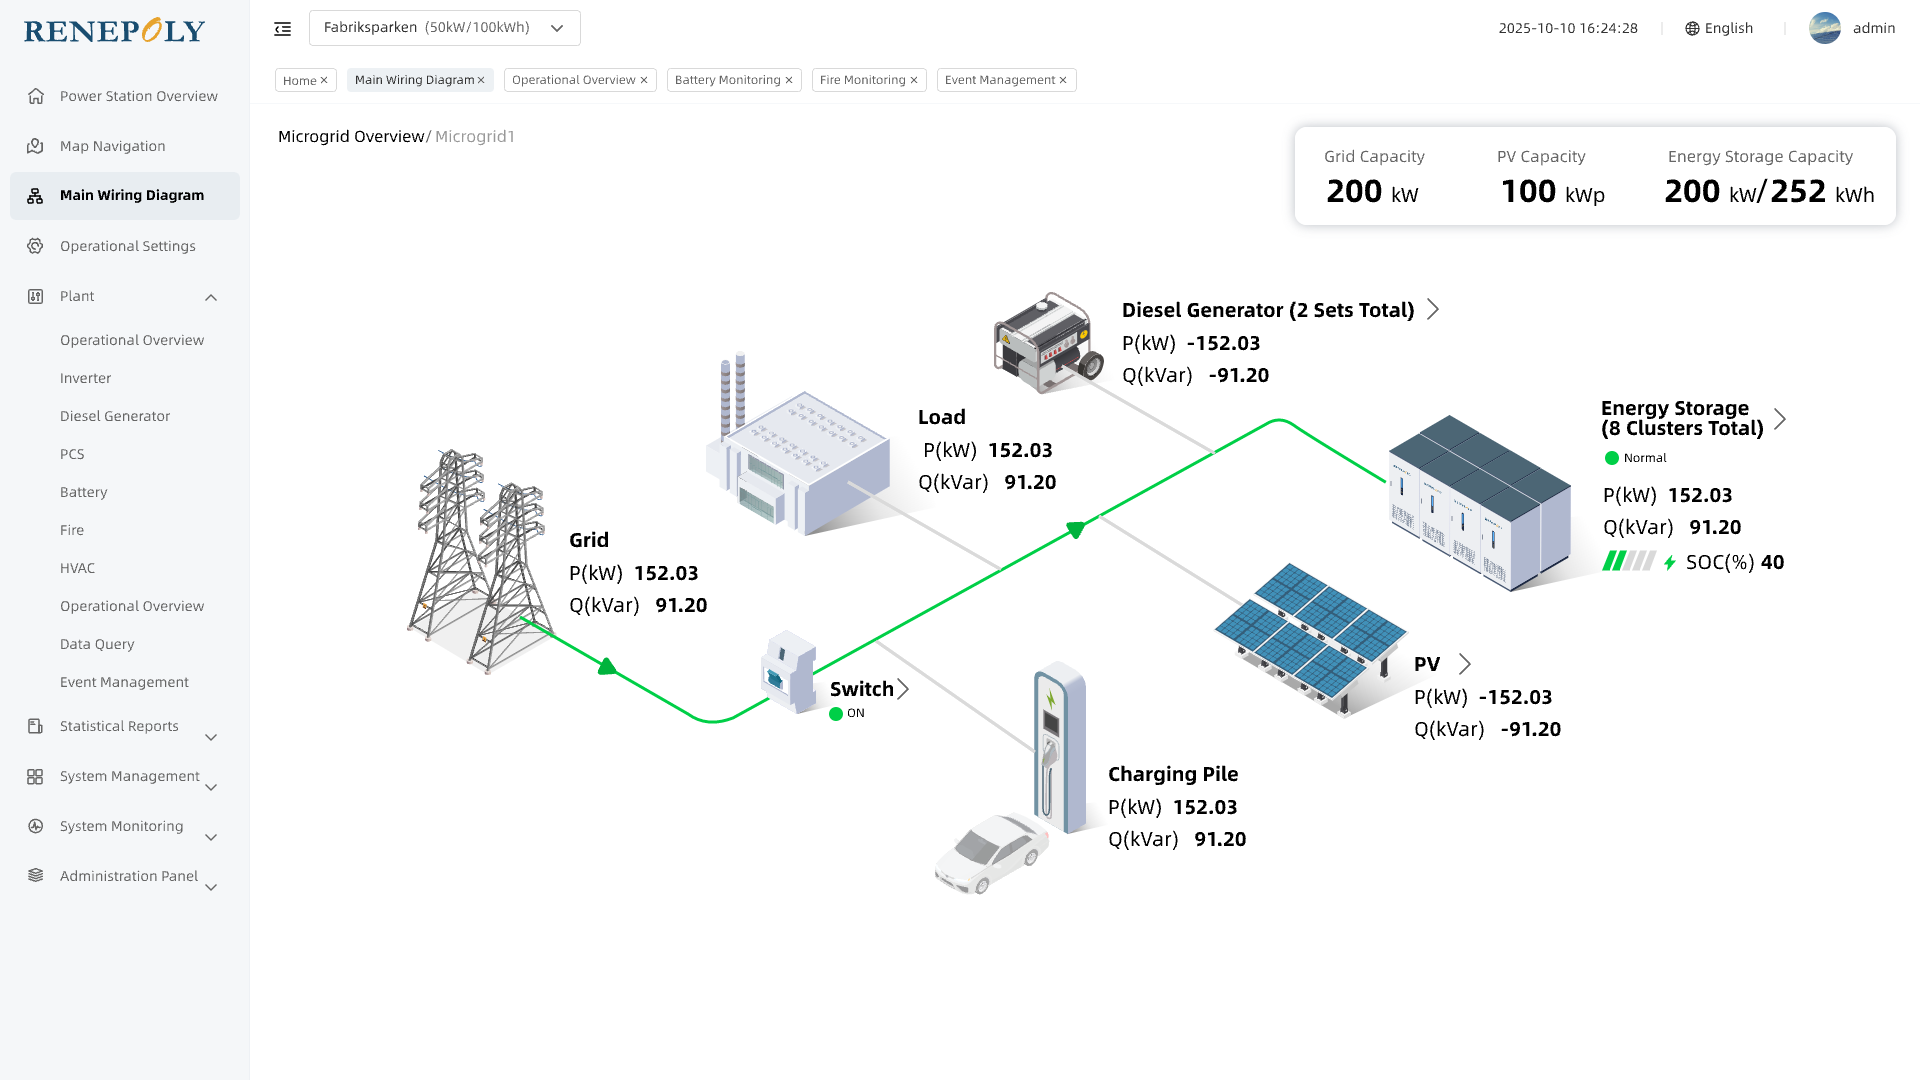1920x1080 pixels.
Task: Click the diesel generator equipment icon
Action: [x=1047, y=343]
